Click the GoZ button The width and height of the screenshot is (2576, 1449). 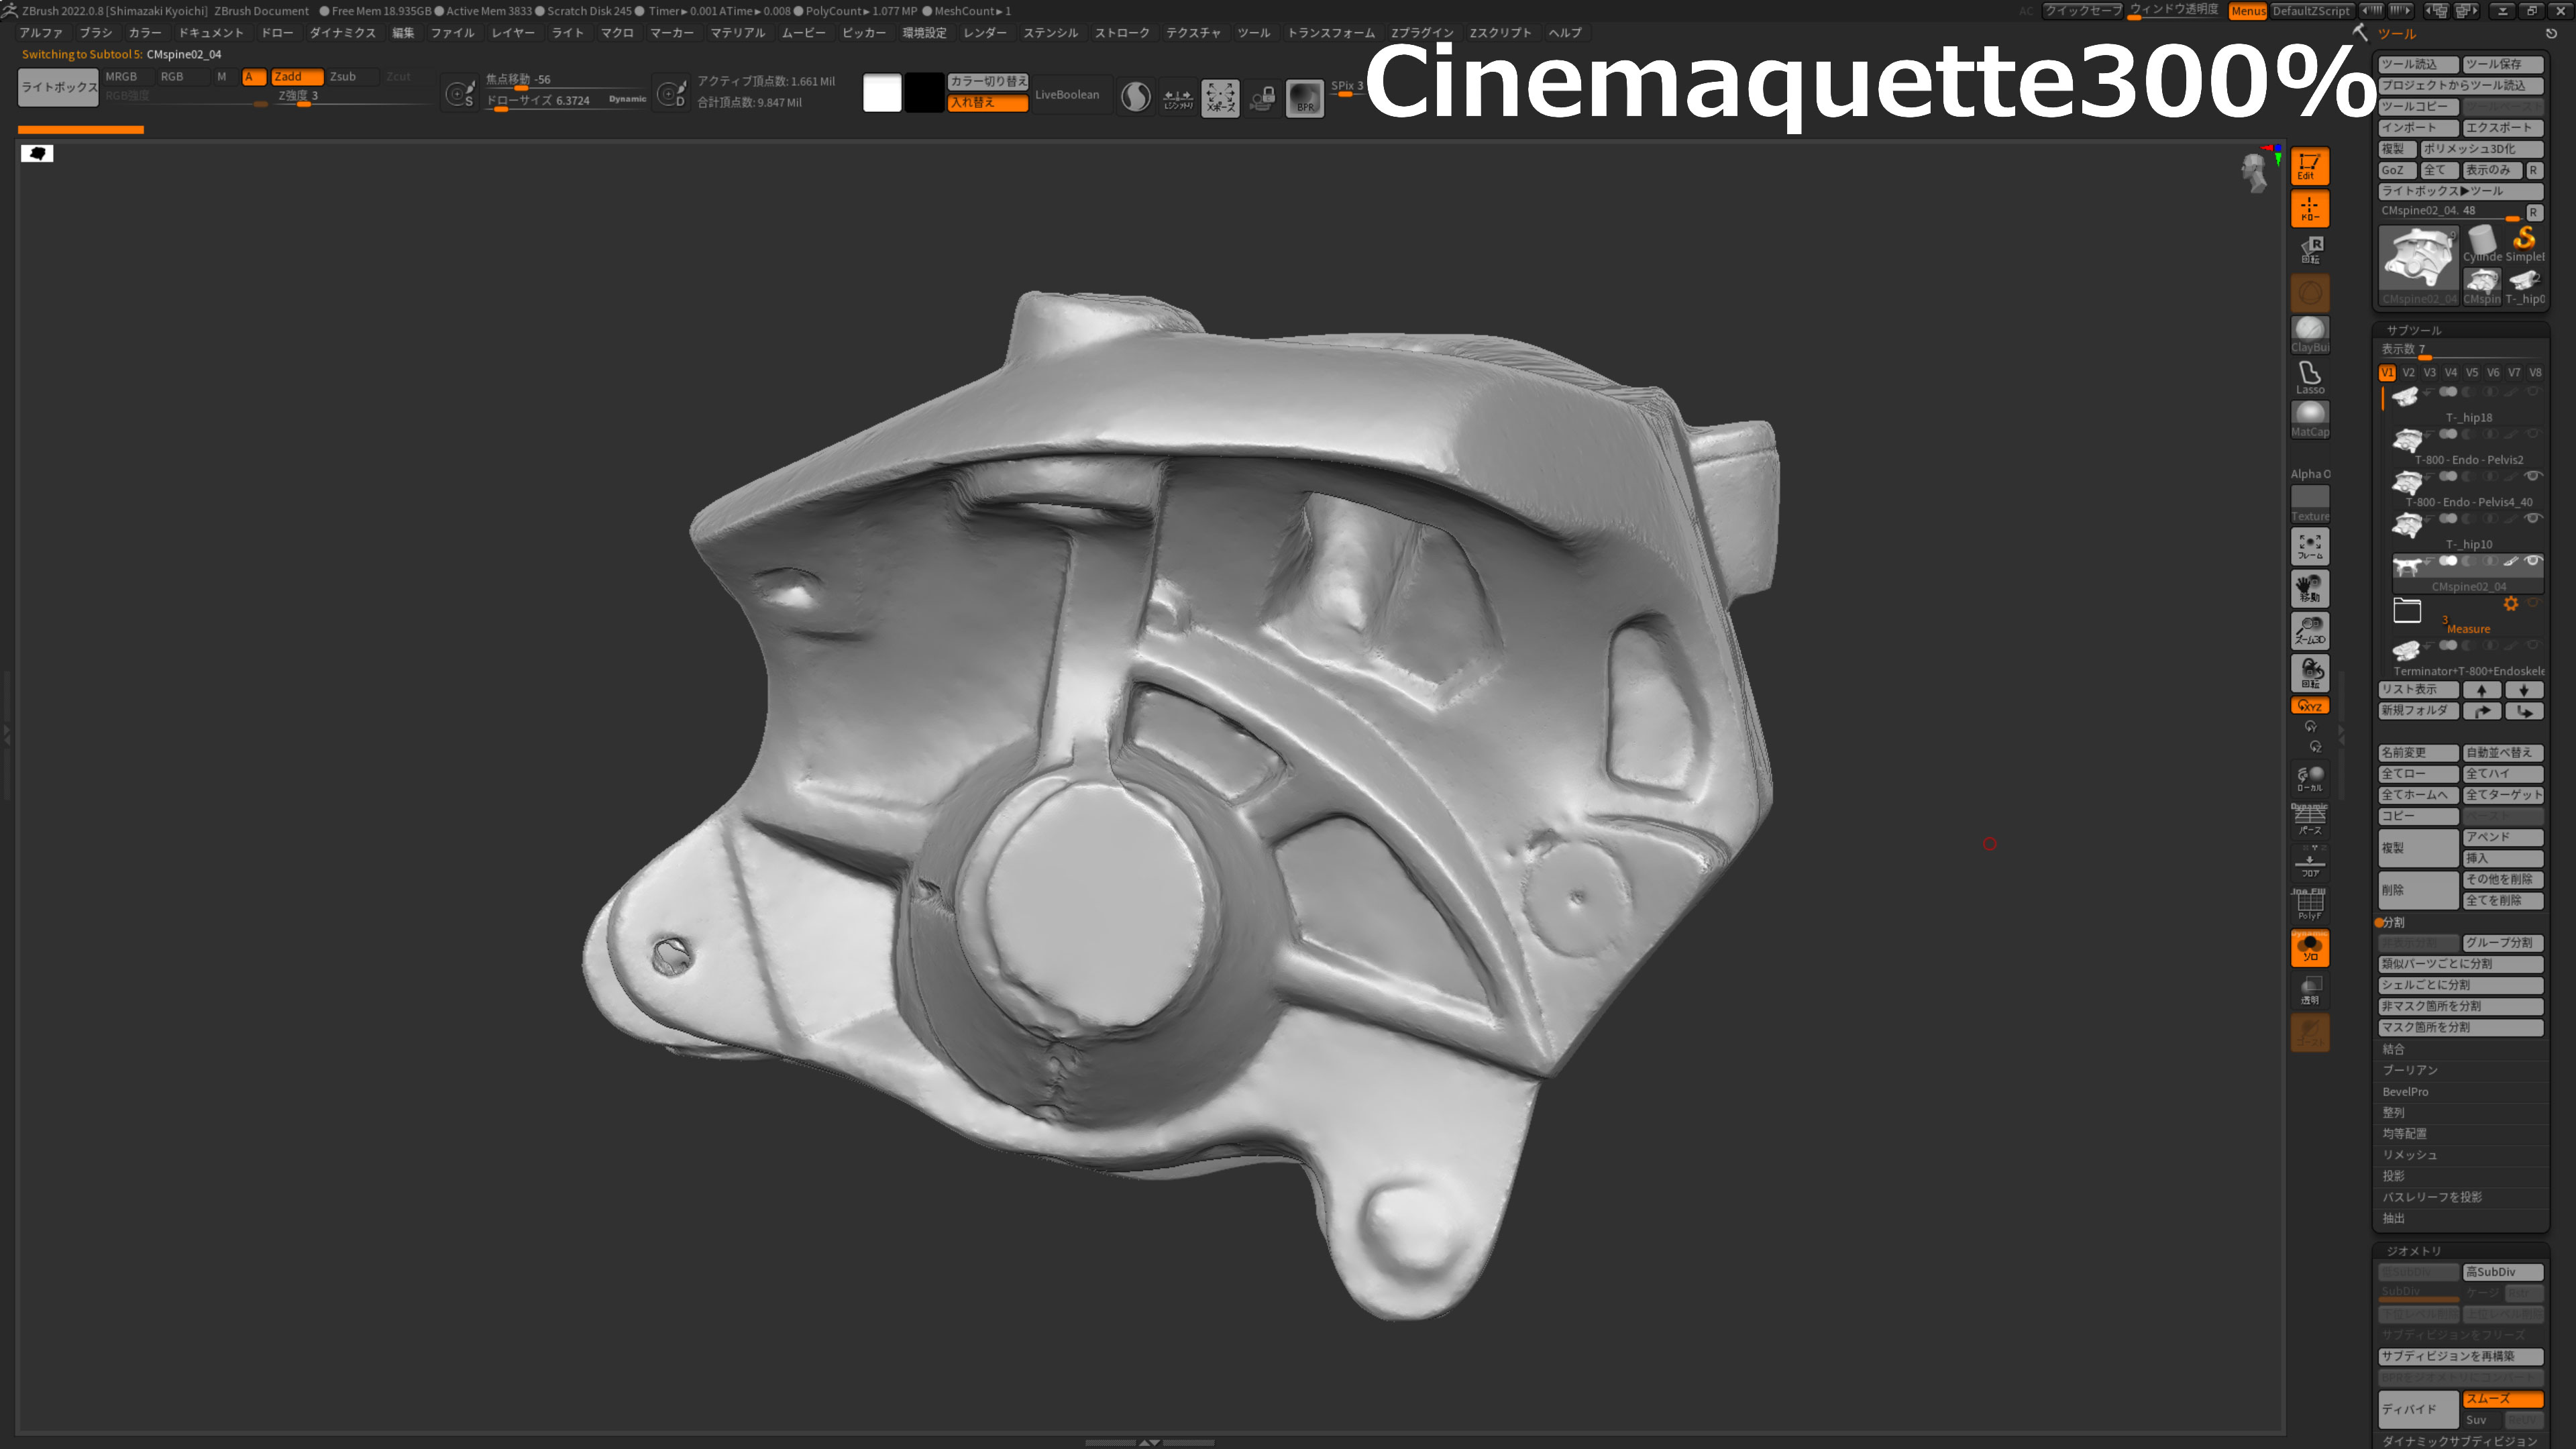(x=2396, y=170)
